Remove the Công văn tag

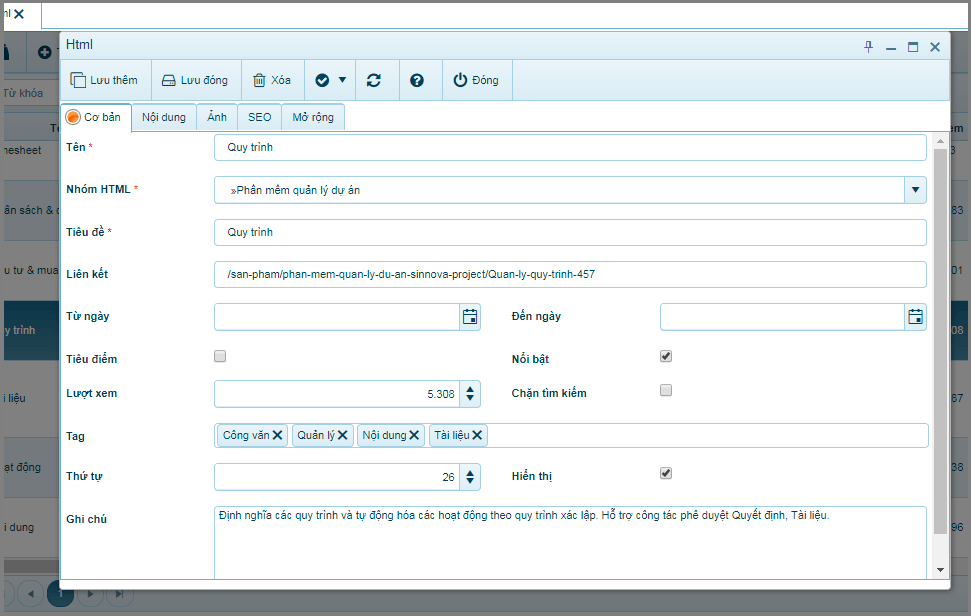click(x=277, y=435)
